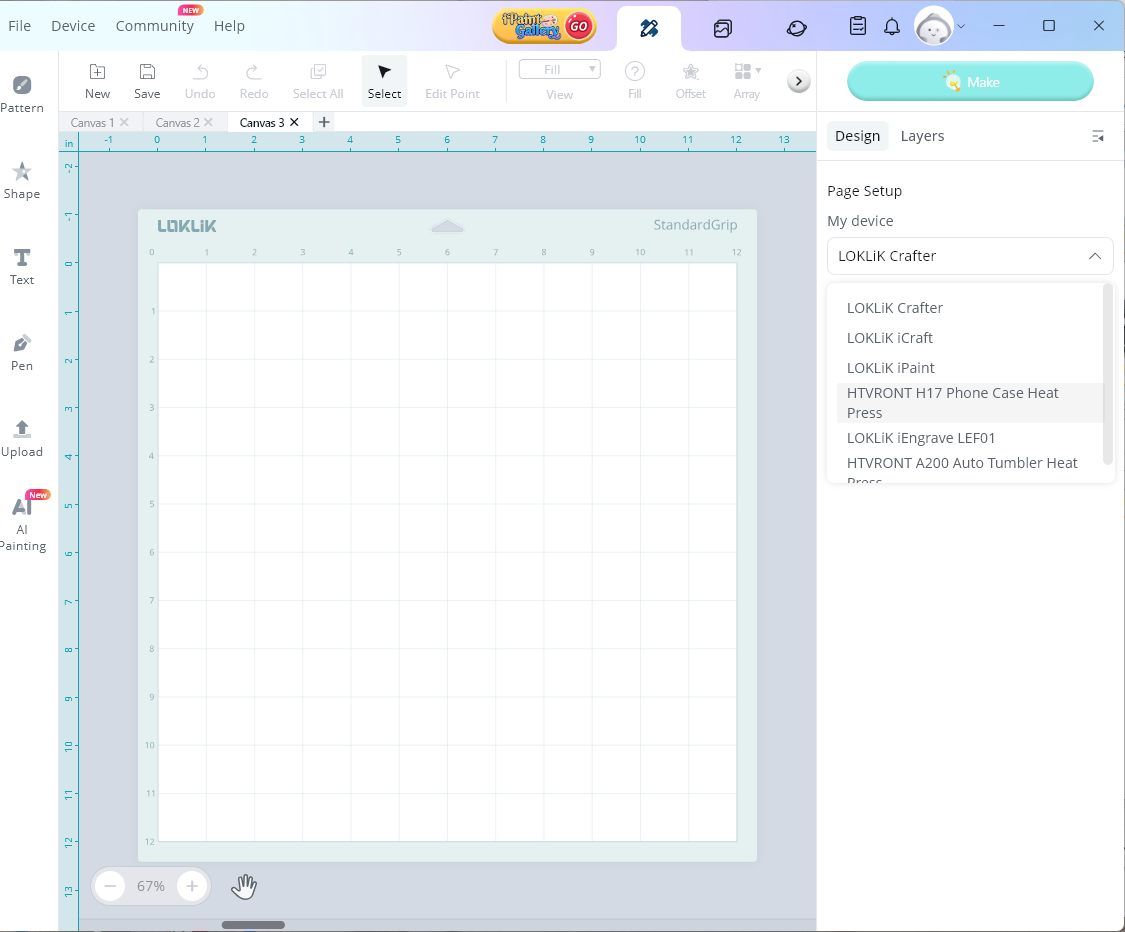Select the Pattern tool in sidebar
The image size is (1125, 932).
pyautogui.click(x=22, y=94)
